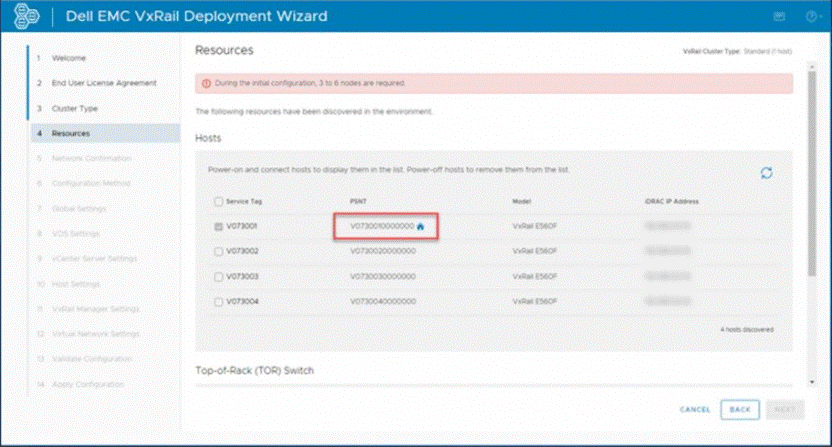
Task: Go to the Welcome step
Action: pyautogui.click(x=68, y=58)
